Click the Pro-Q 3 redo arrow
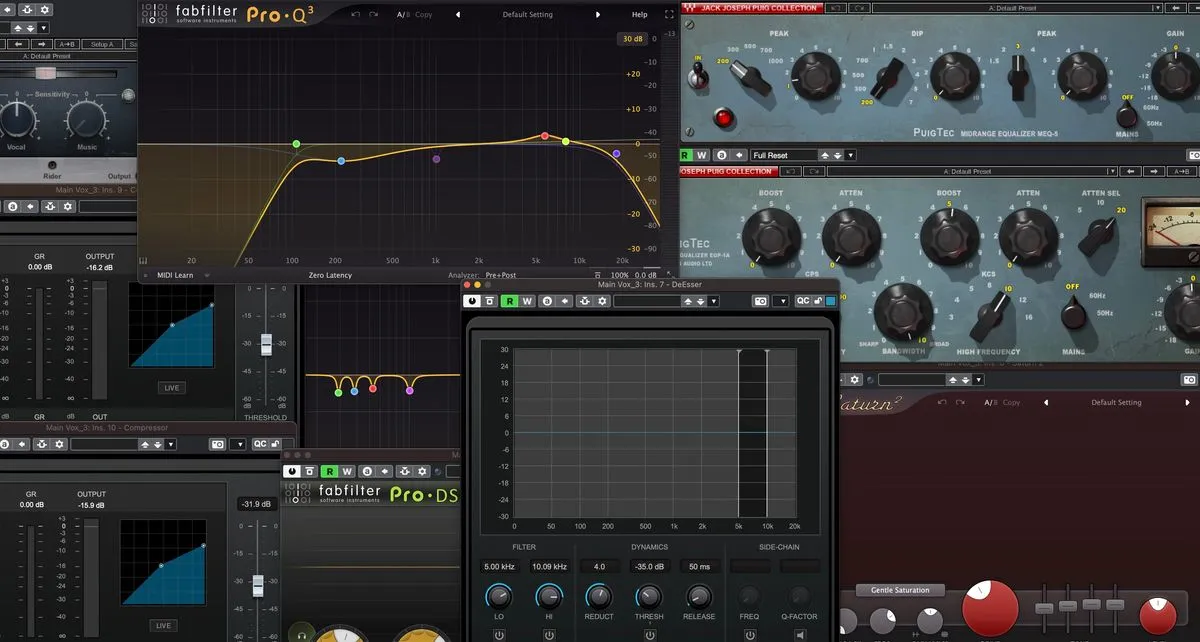 point(374,15)
